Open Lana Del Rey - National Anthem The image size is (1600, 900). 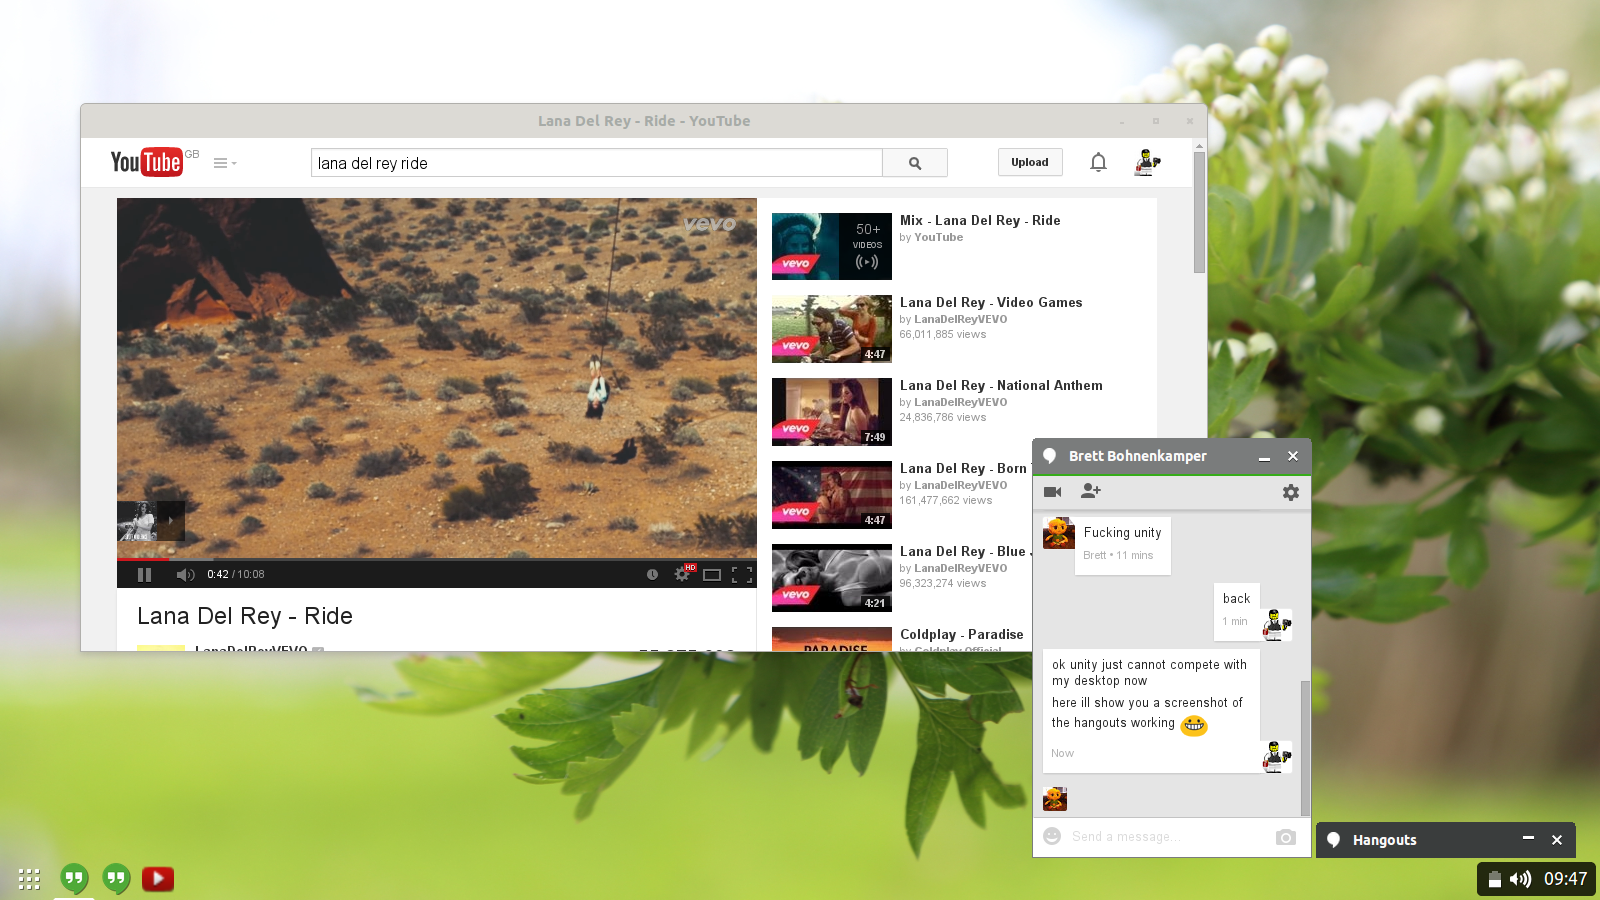click(x=1001, y=385)
